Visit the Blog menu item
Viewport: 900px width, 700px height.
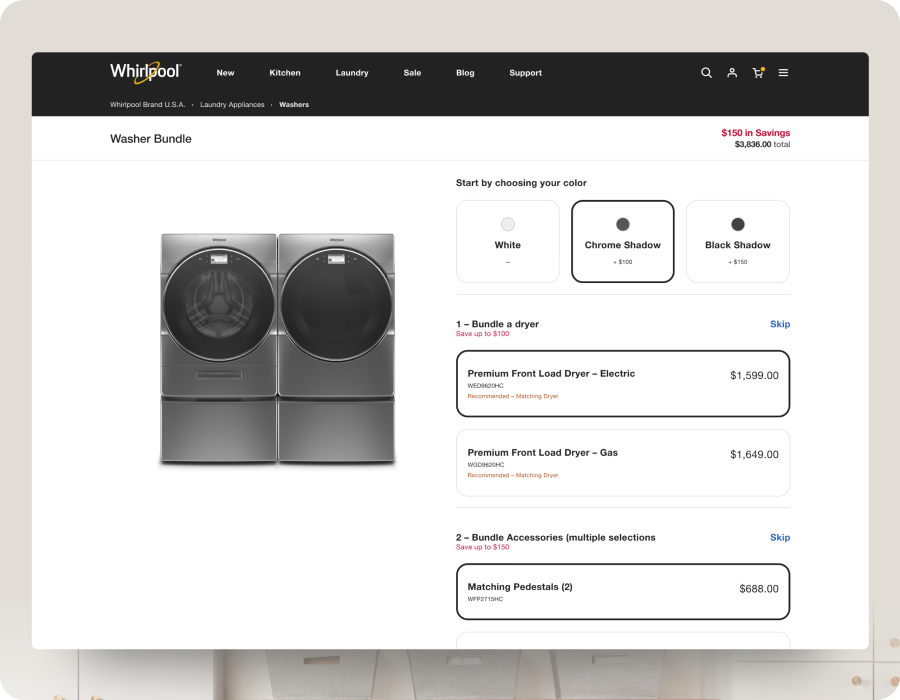pyautogui.click(x=465, y=73)
